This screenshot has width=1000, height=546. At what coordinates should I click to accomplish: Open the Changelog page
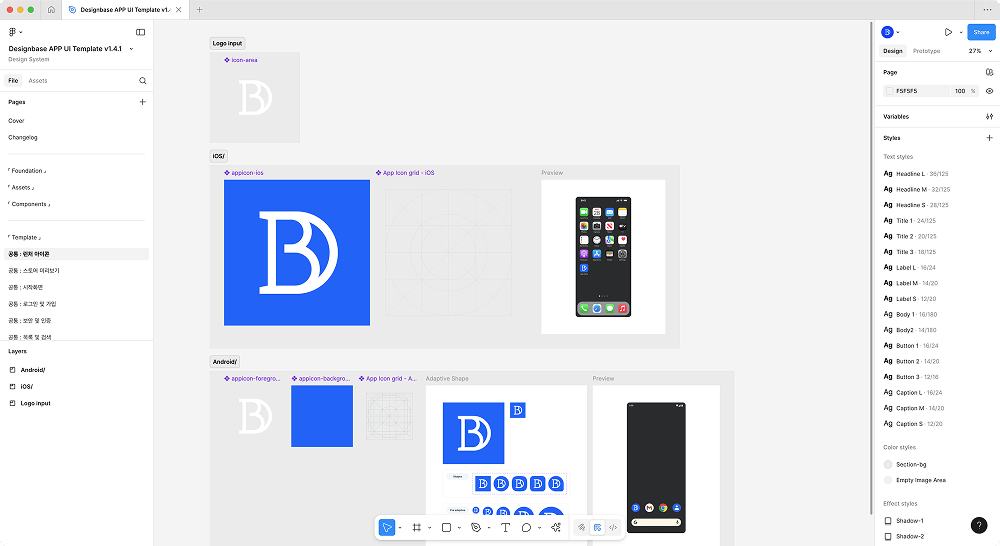[23, 137]
